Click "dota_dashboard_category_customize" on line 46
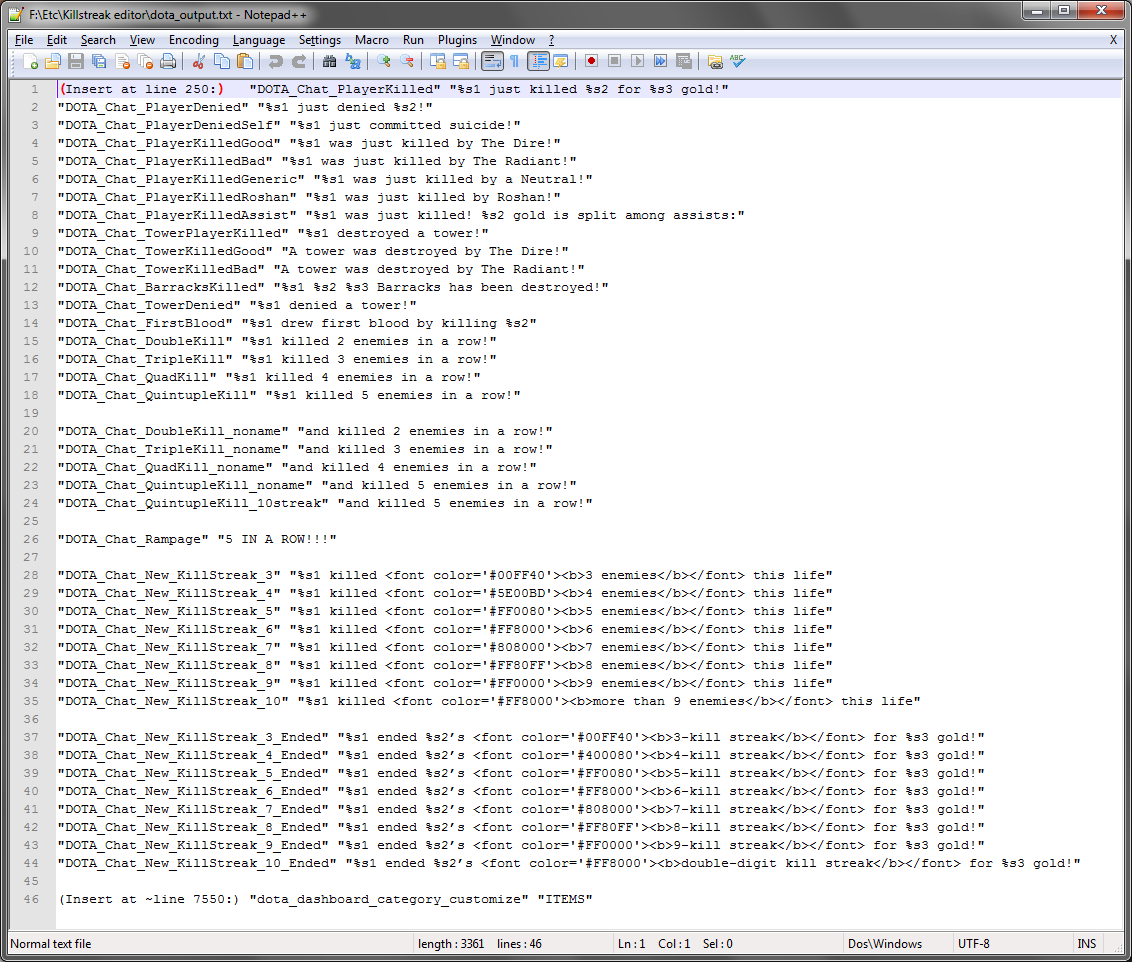This screenshot has height=962, width=1132. [x=389, y=899]
